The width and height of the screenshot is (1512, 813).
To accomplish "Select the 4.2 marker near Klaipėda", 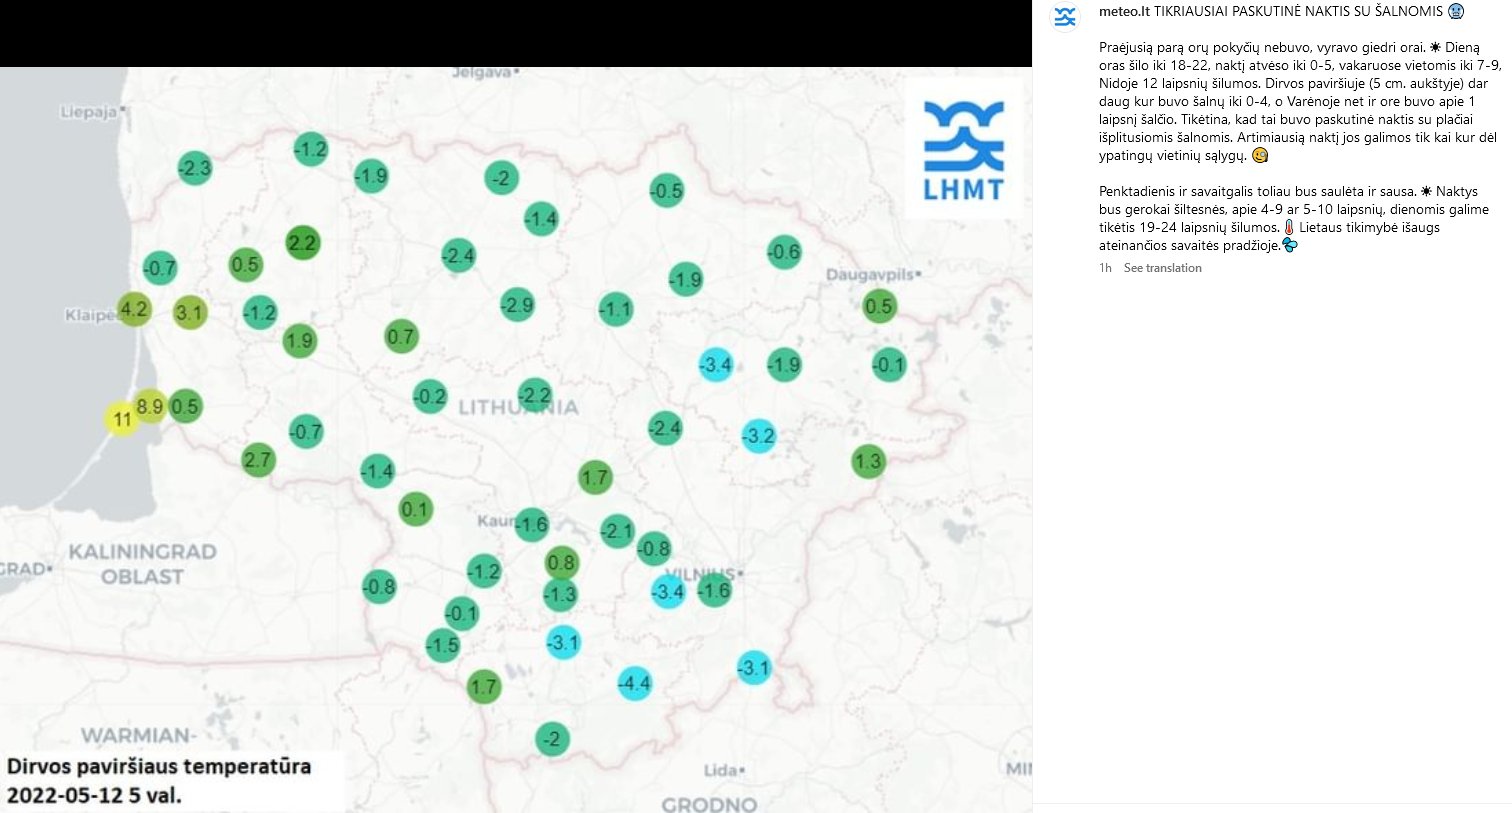I will 134,309.
